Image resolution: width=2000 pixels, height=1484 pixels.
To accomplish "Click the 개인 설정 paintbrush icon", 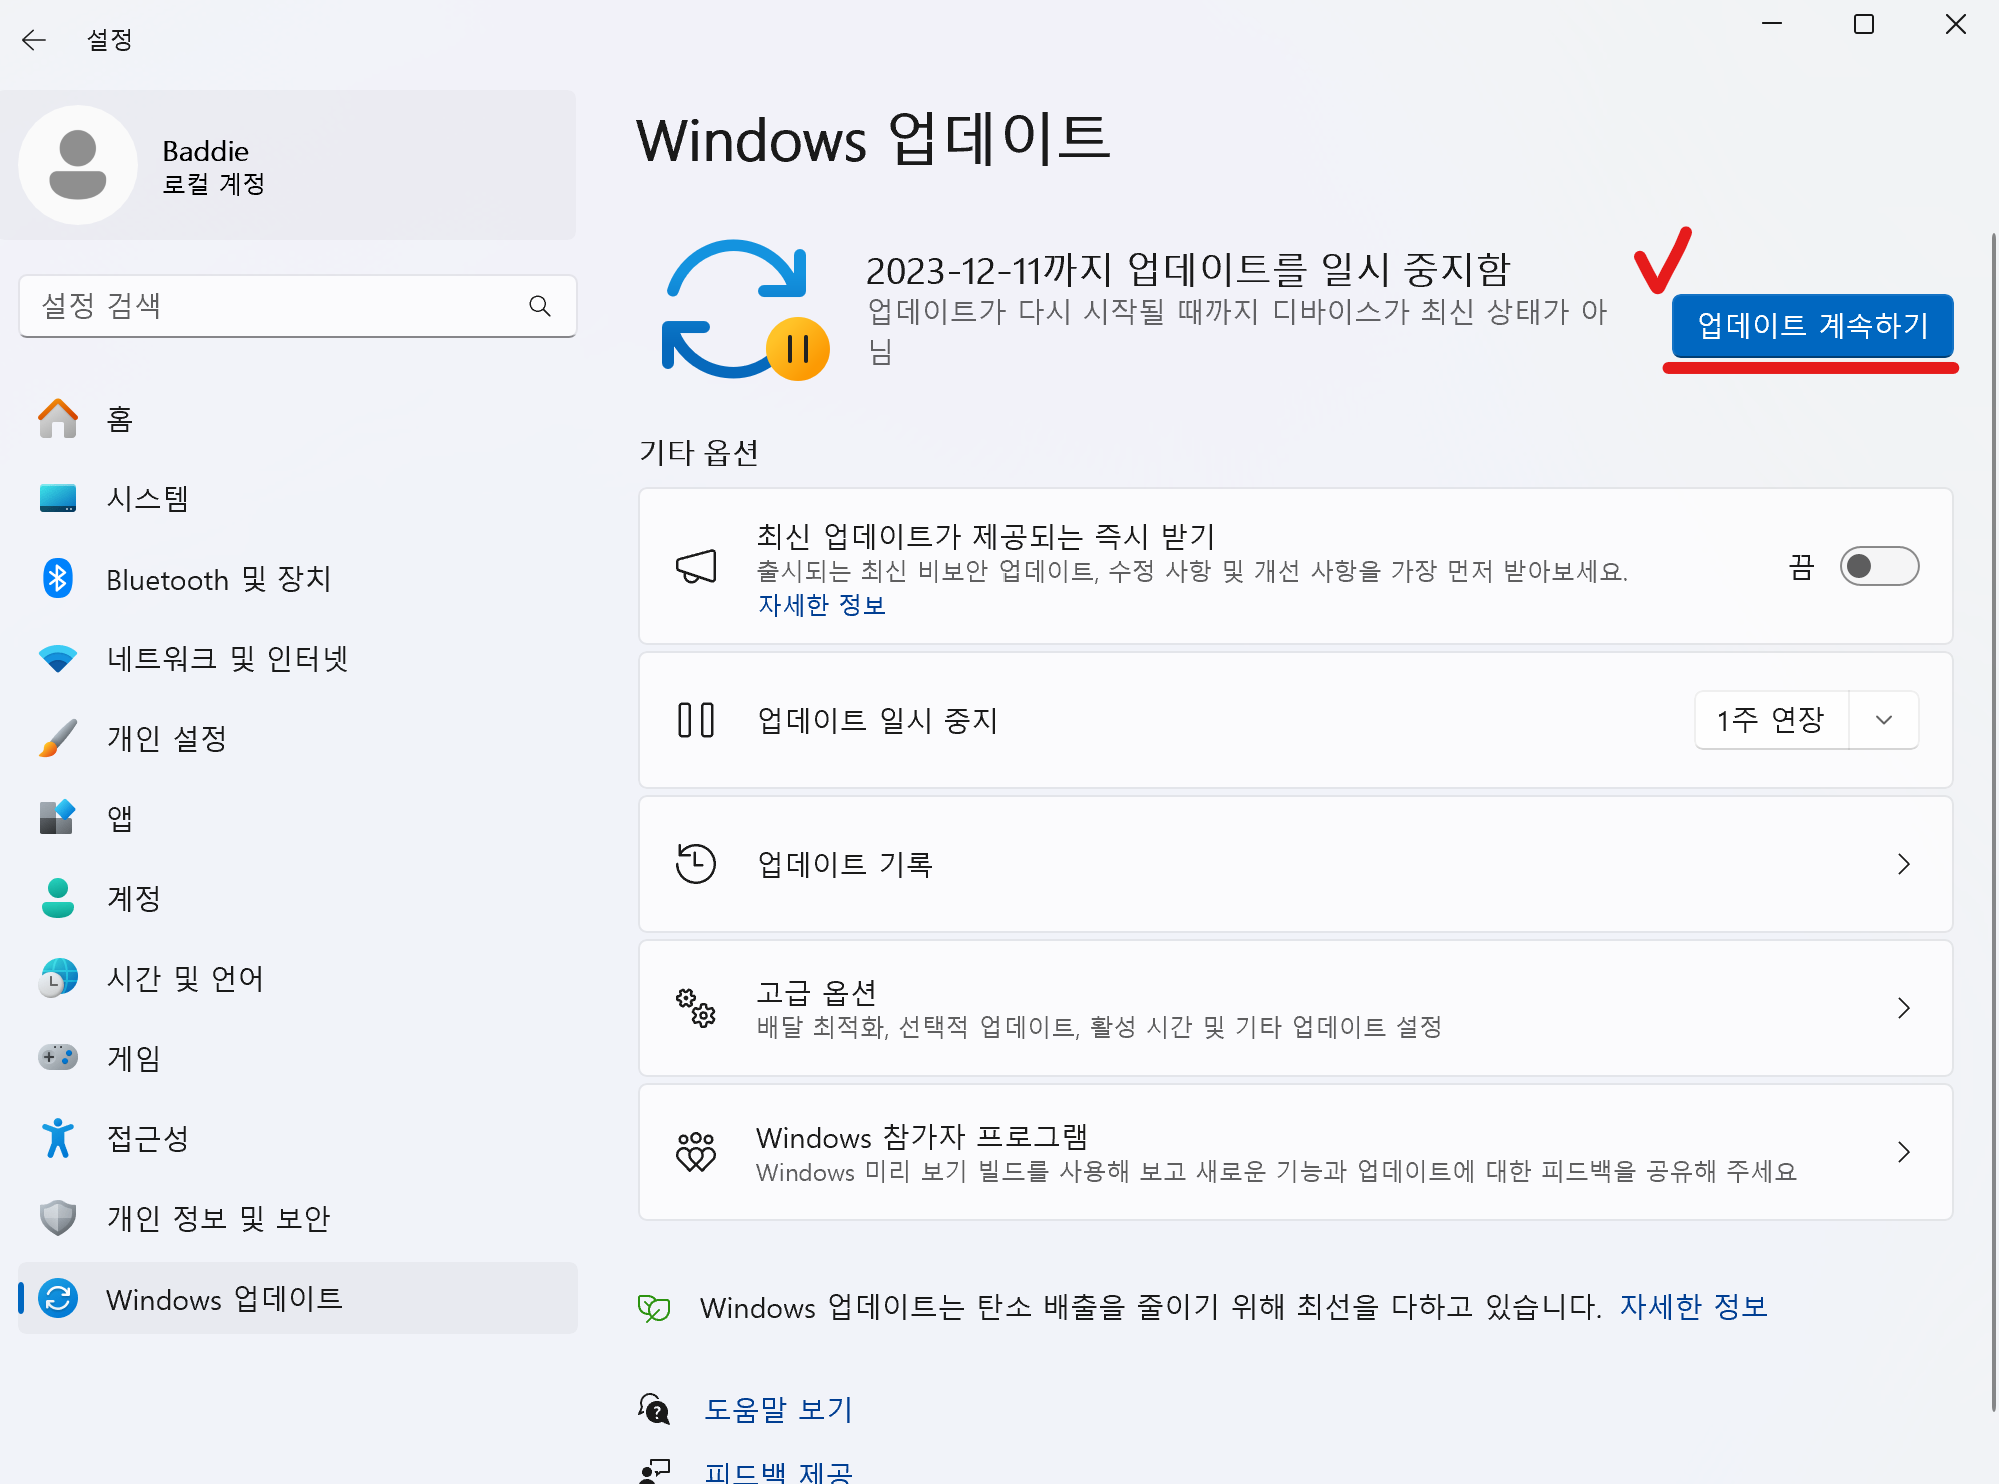I will pyautogui.click(x=58, y=739).
